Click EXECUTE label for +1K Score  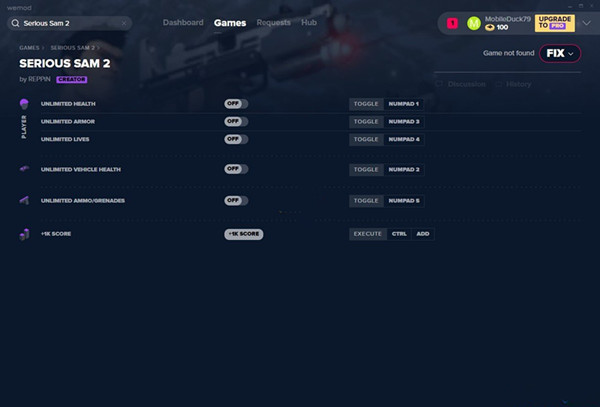click(x=368, y=234)
